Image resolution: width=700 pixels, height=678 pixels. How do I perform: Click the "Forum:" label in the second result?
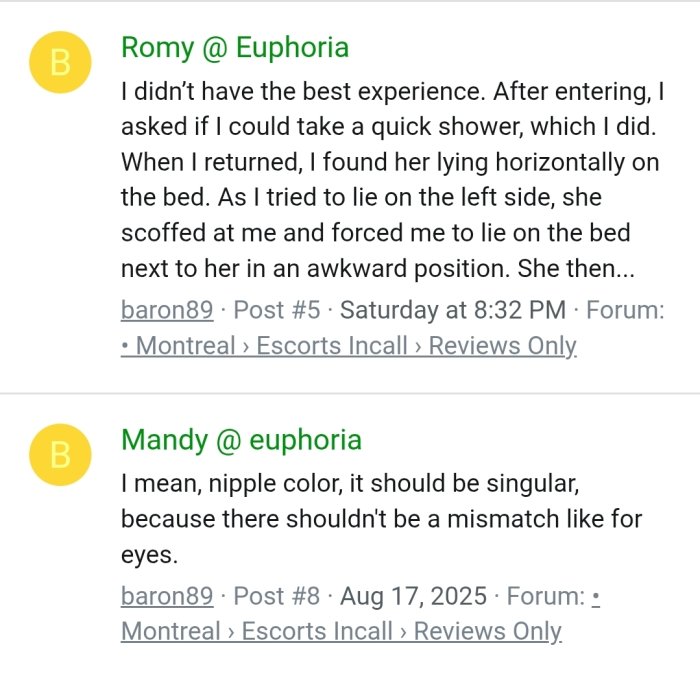click(546, 596)
